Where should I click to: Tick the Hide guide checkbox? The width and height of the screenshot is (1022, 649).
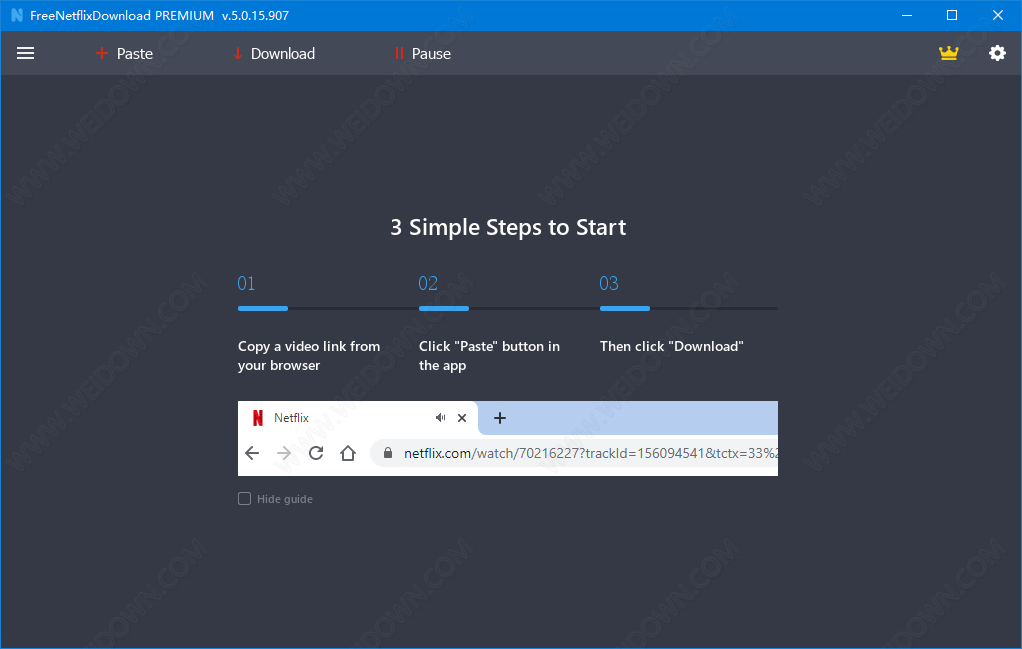244,498
